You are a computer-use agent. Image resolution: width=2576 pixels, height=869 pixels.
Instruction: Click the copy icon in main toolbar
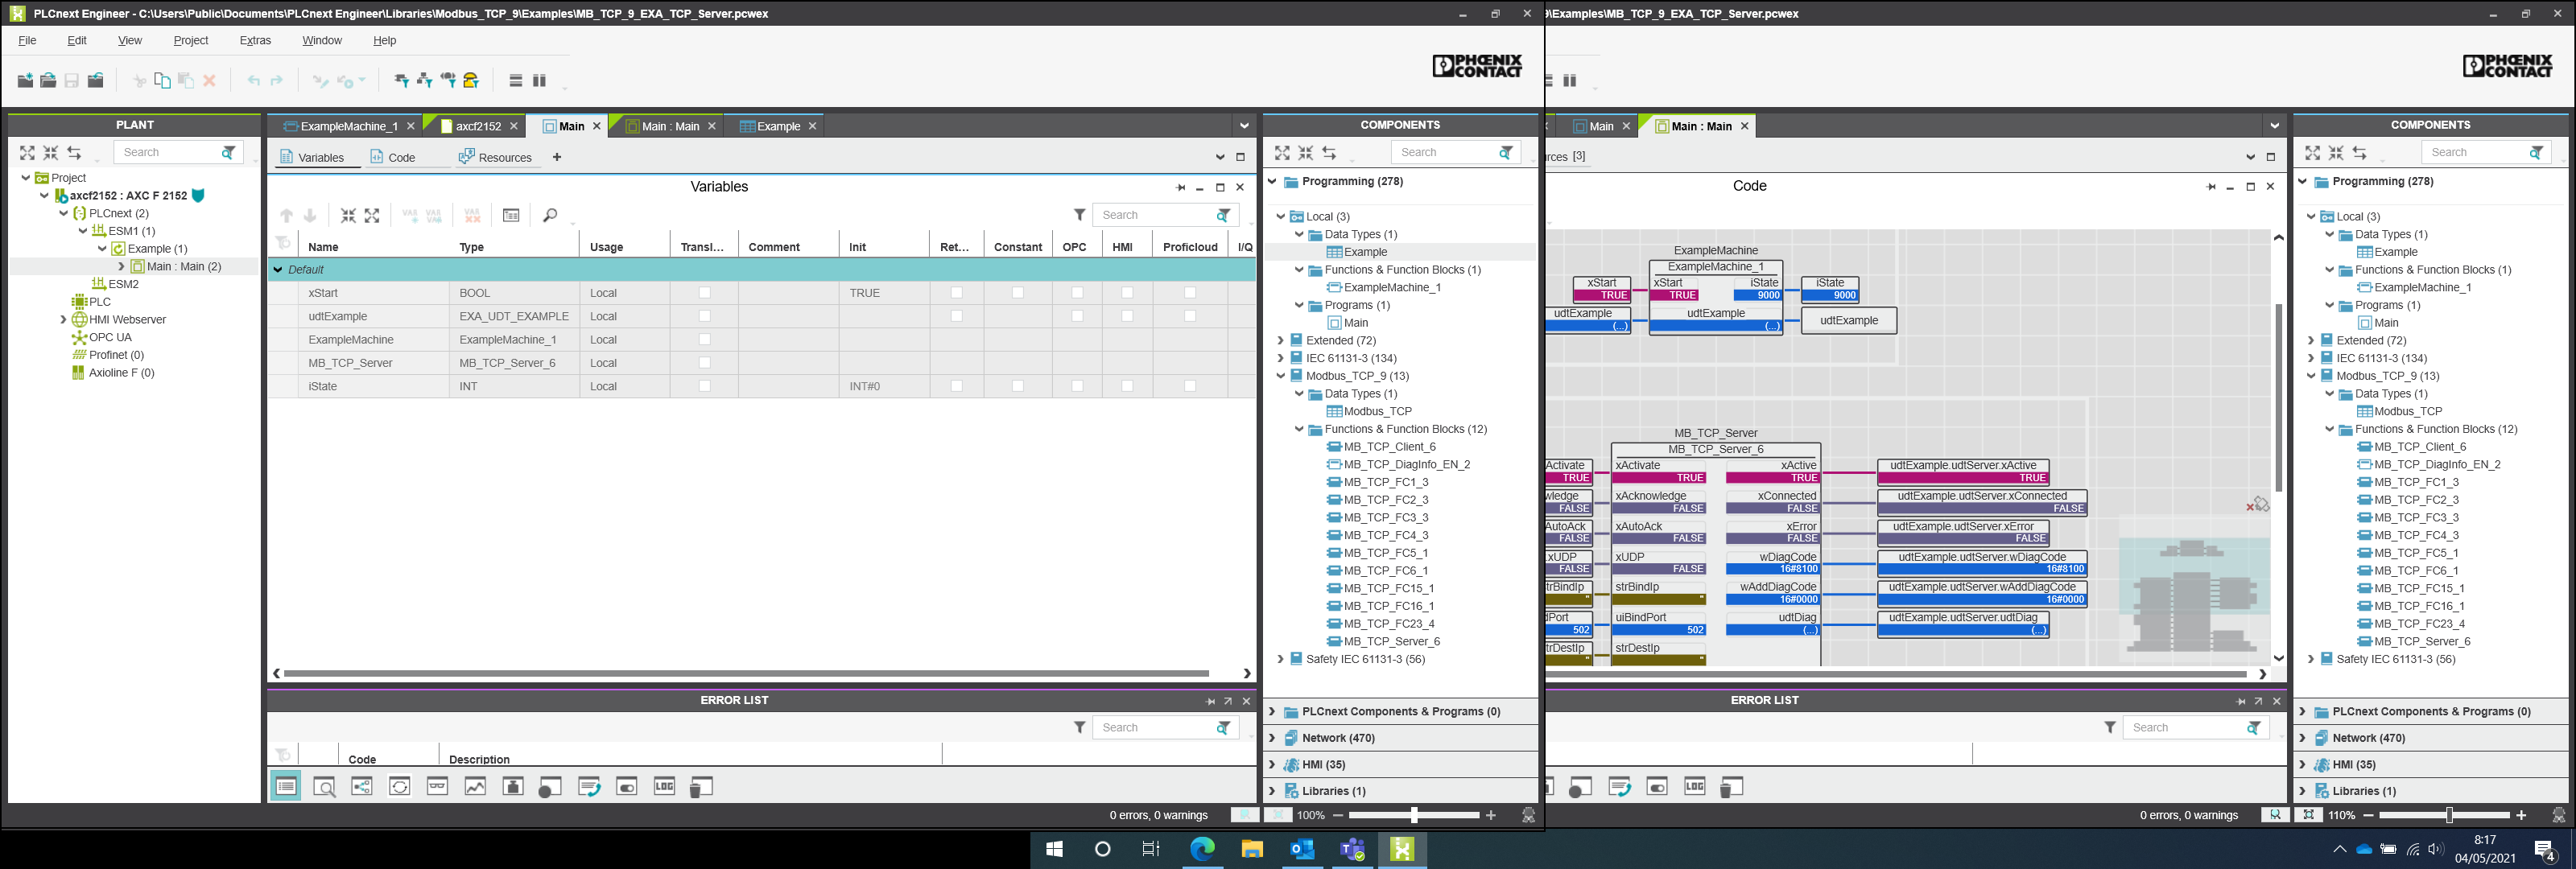click(162, 80)
